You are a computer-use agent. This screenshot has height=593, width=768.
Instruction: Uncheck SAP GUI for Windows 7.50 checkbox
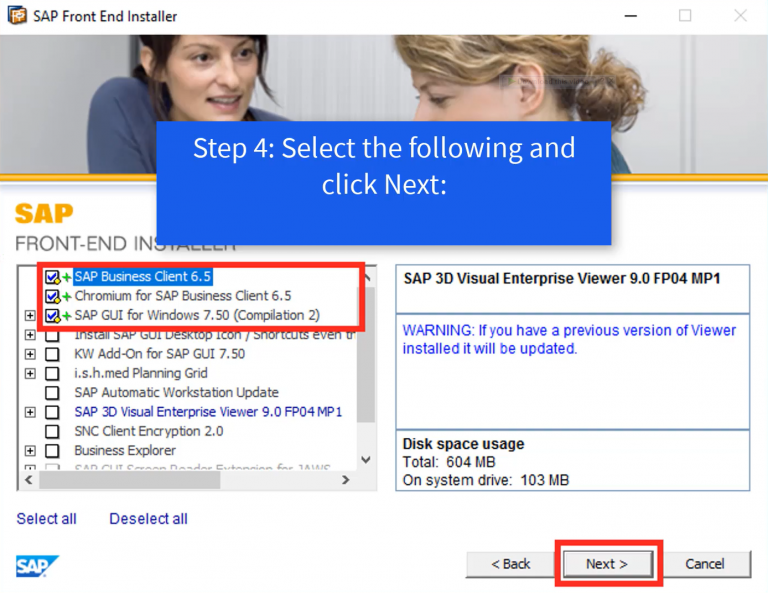pos(52,316)
